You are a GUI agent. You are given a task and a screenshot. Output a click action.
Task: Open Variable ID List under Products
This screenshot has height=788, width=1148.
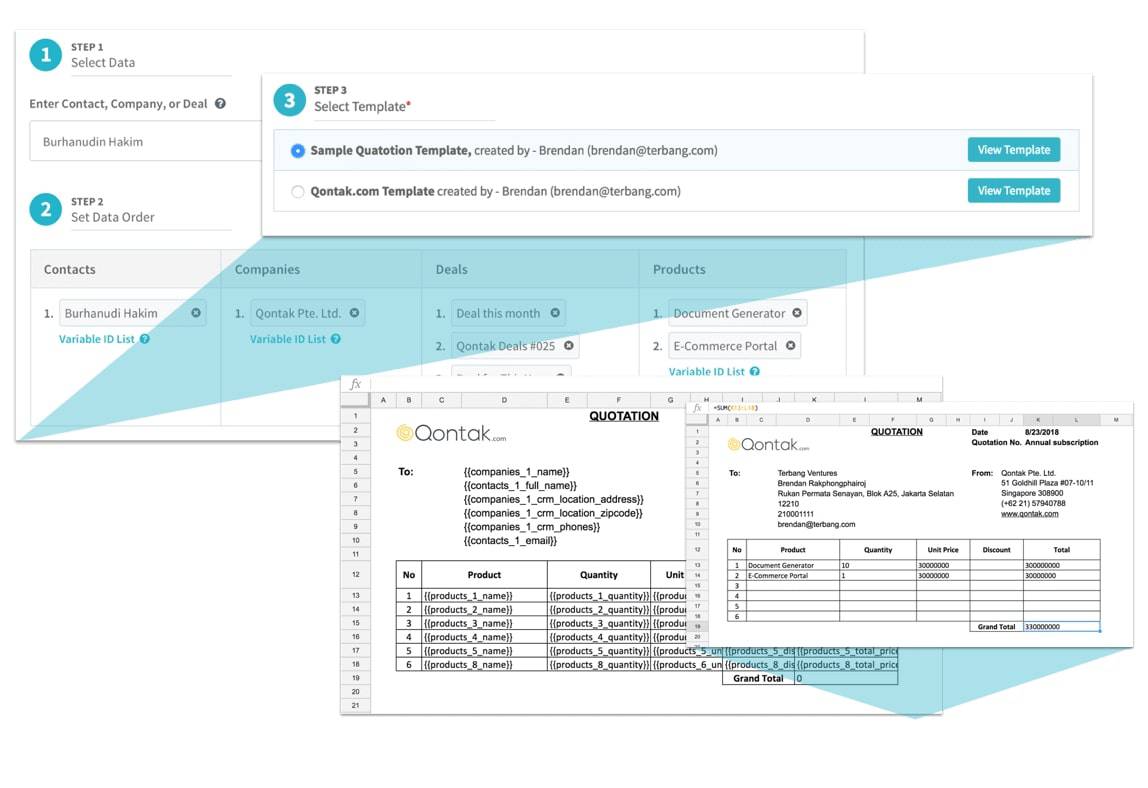[x=707, y=371]
